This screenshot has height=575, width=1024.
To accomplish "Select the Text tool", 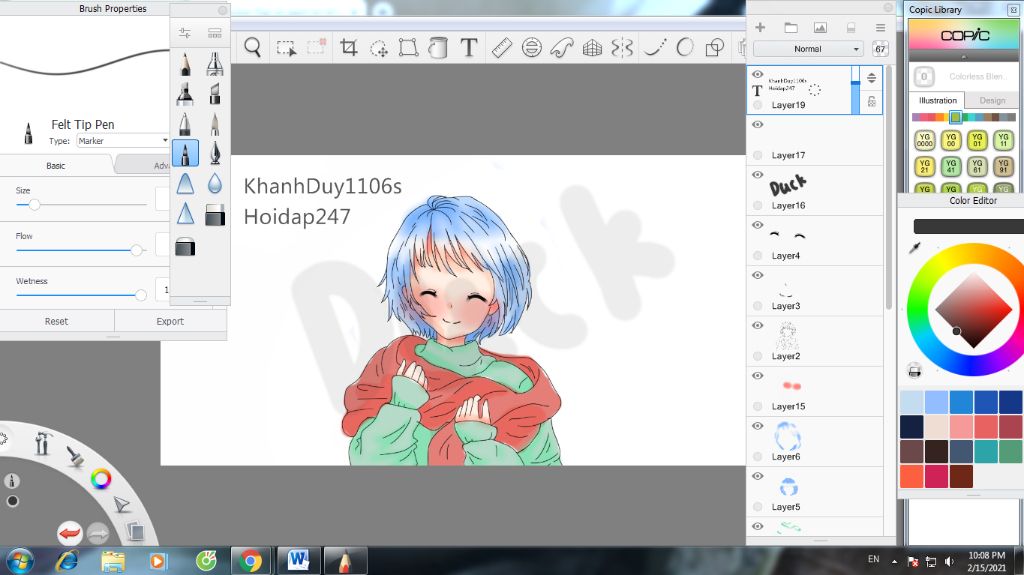I will tap(468, 47).
